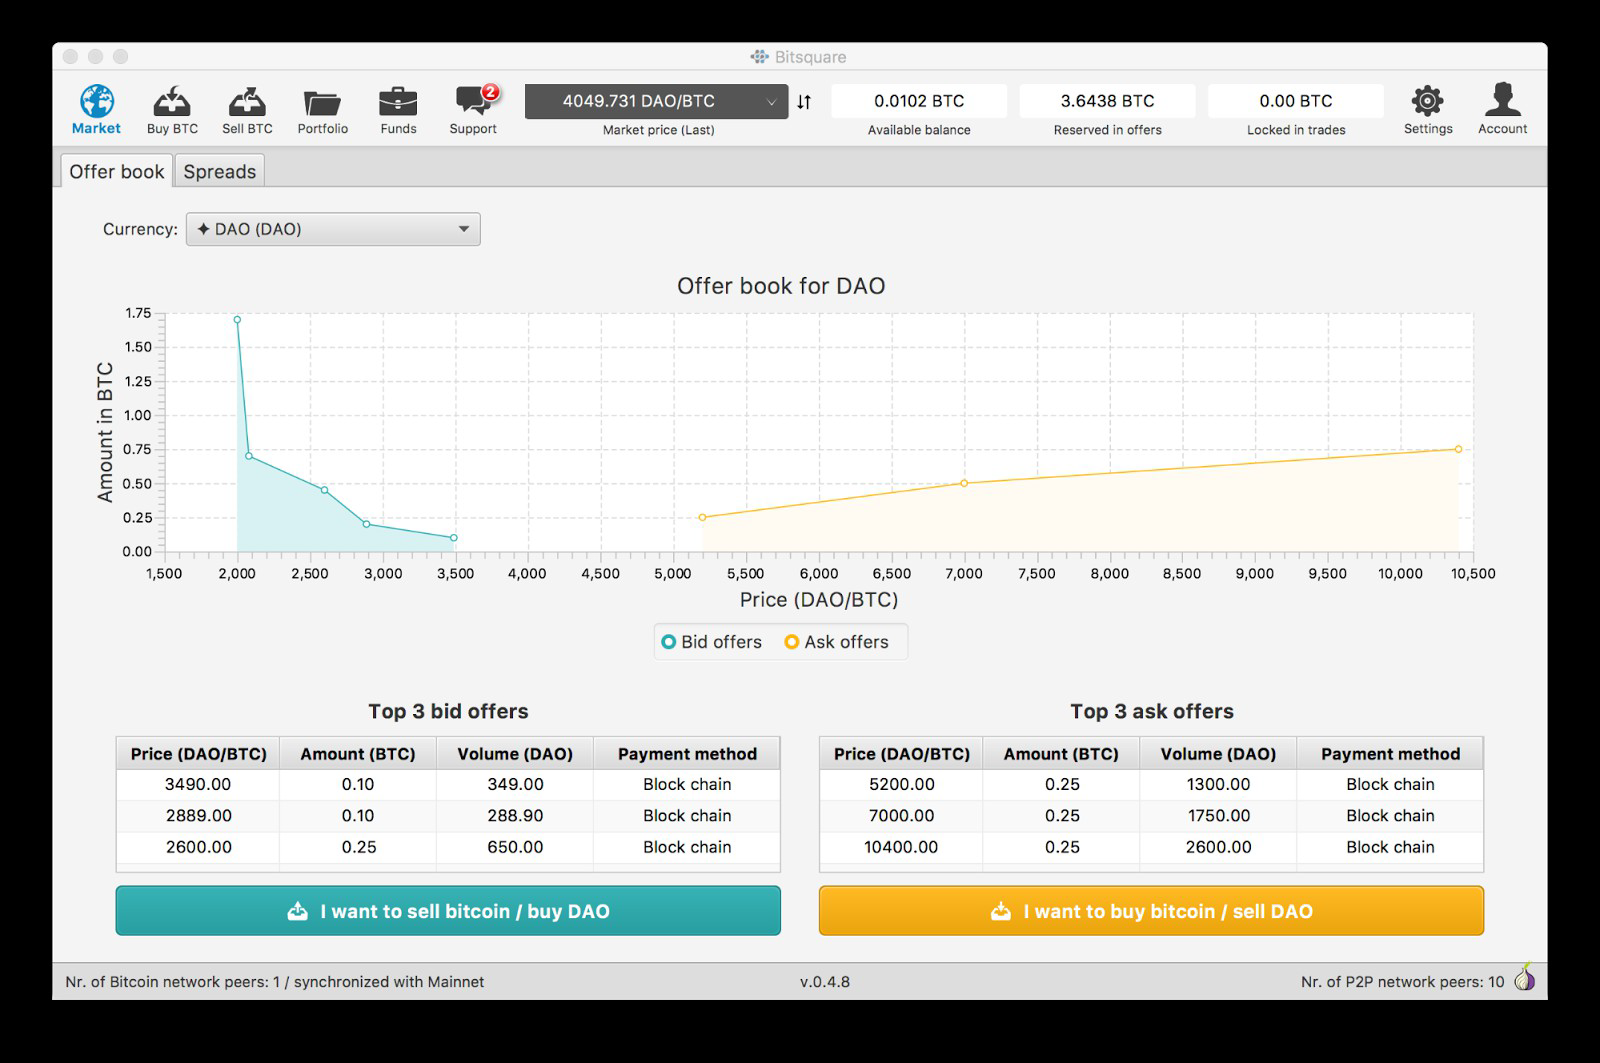Image resolution: width=1600 pixels, height=1063 pixels.
Task: Select the Offer book tab
Action: click(116, 171)
